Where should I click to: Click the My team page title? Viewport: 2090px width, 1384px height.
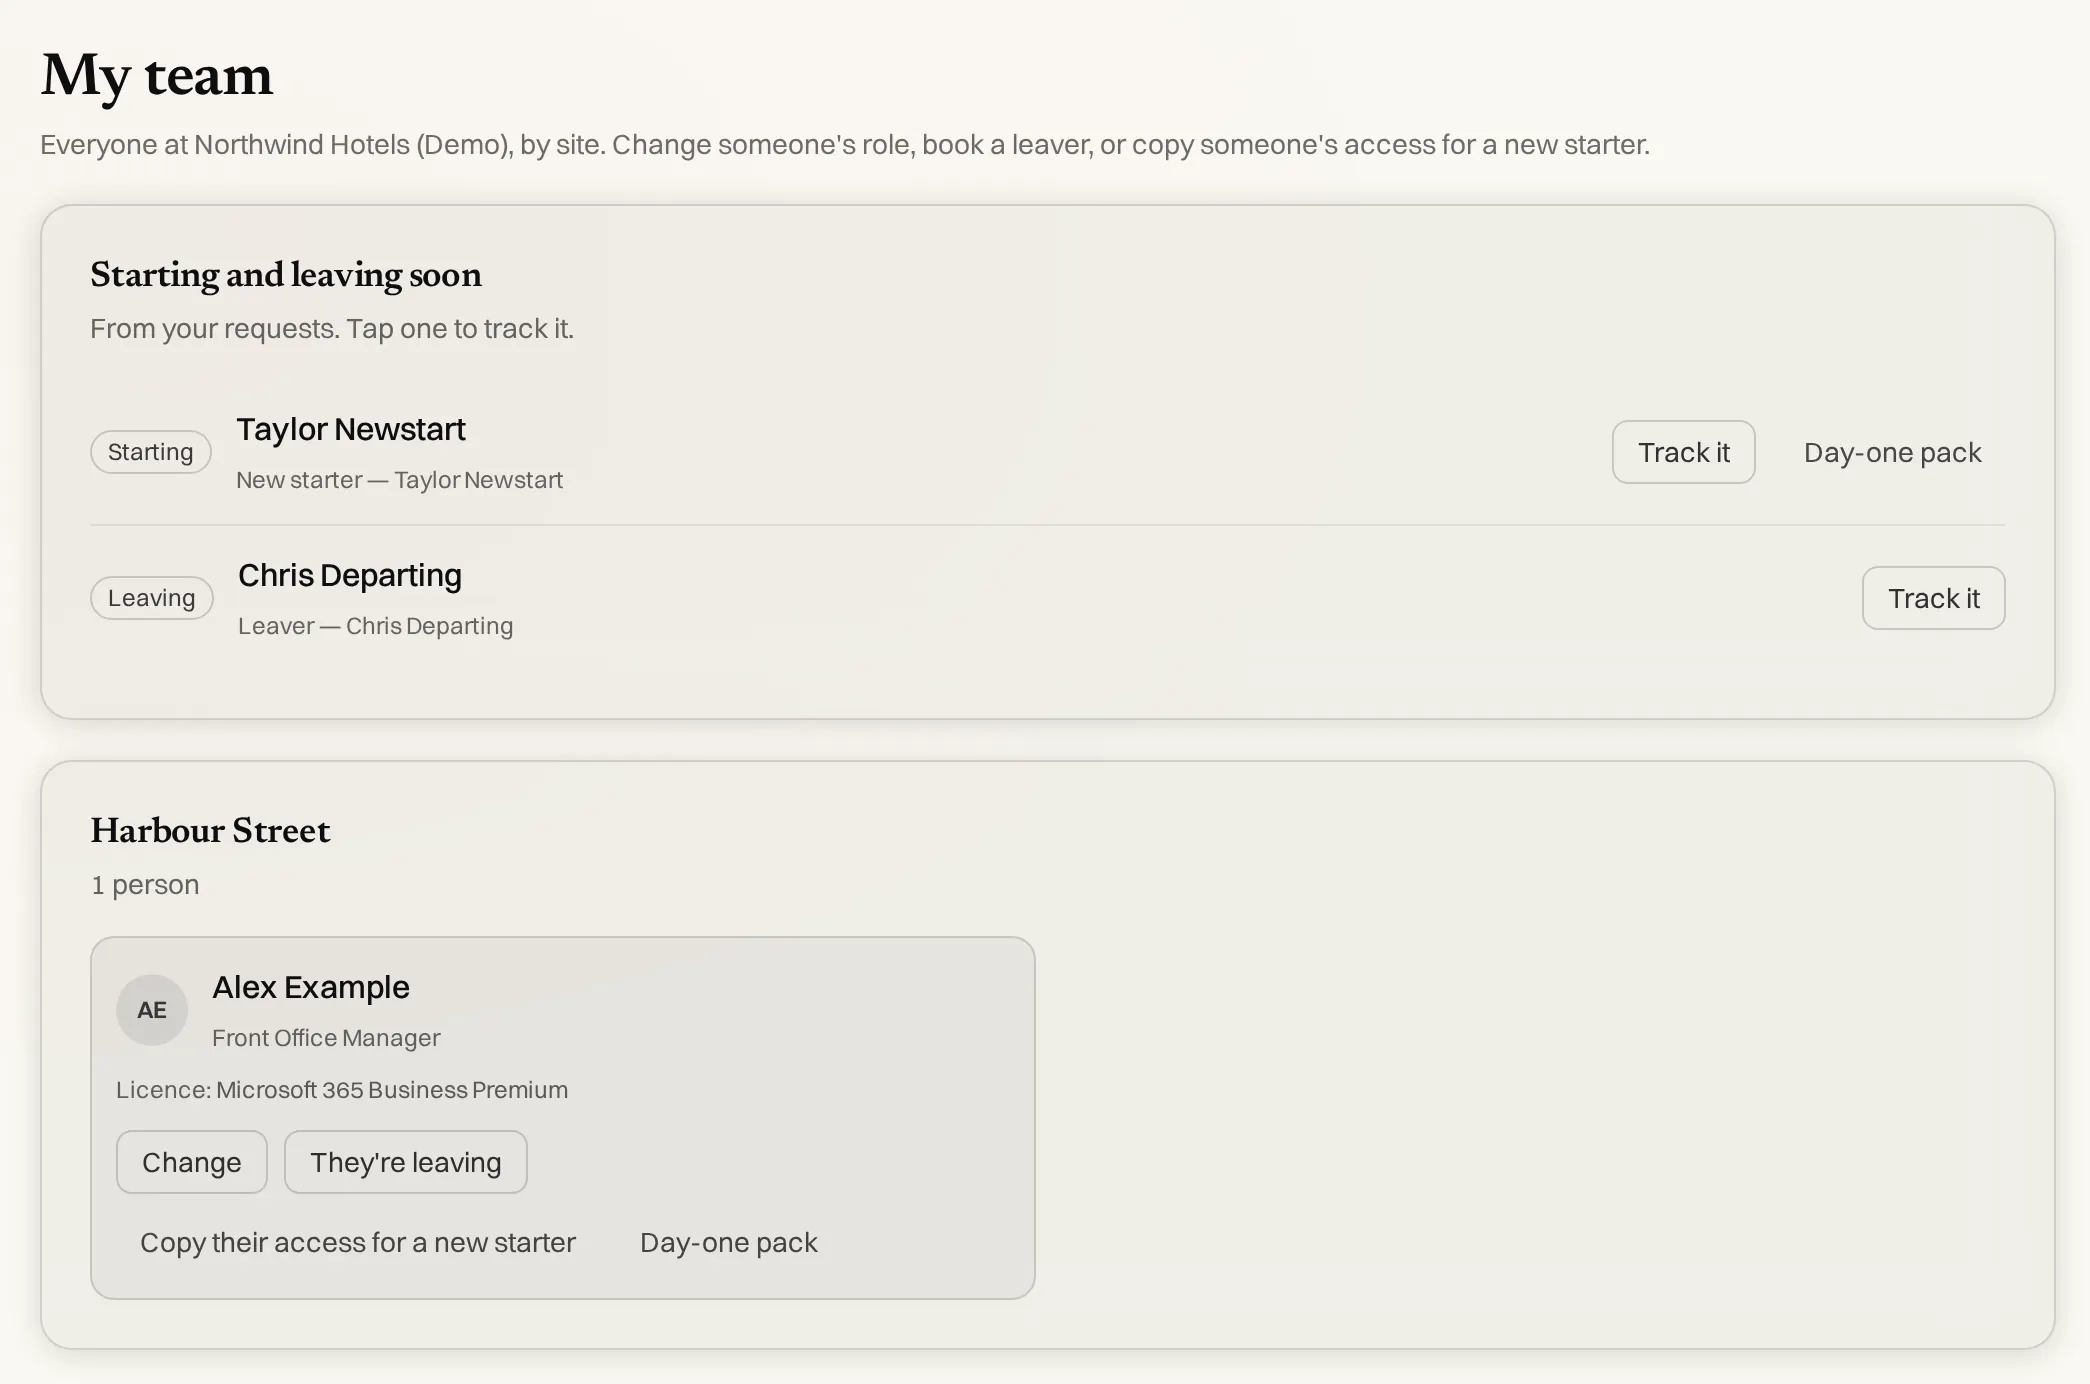click(157, 76)
